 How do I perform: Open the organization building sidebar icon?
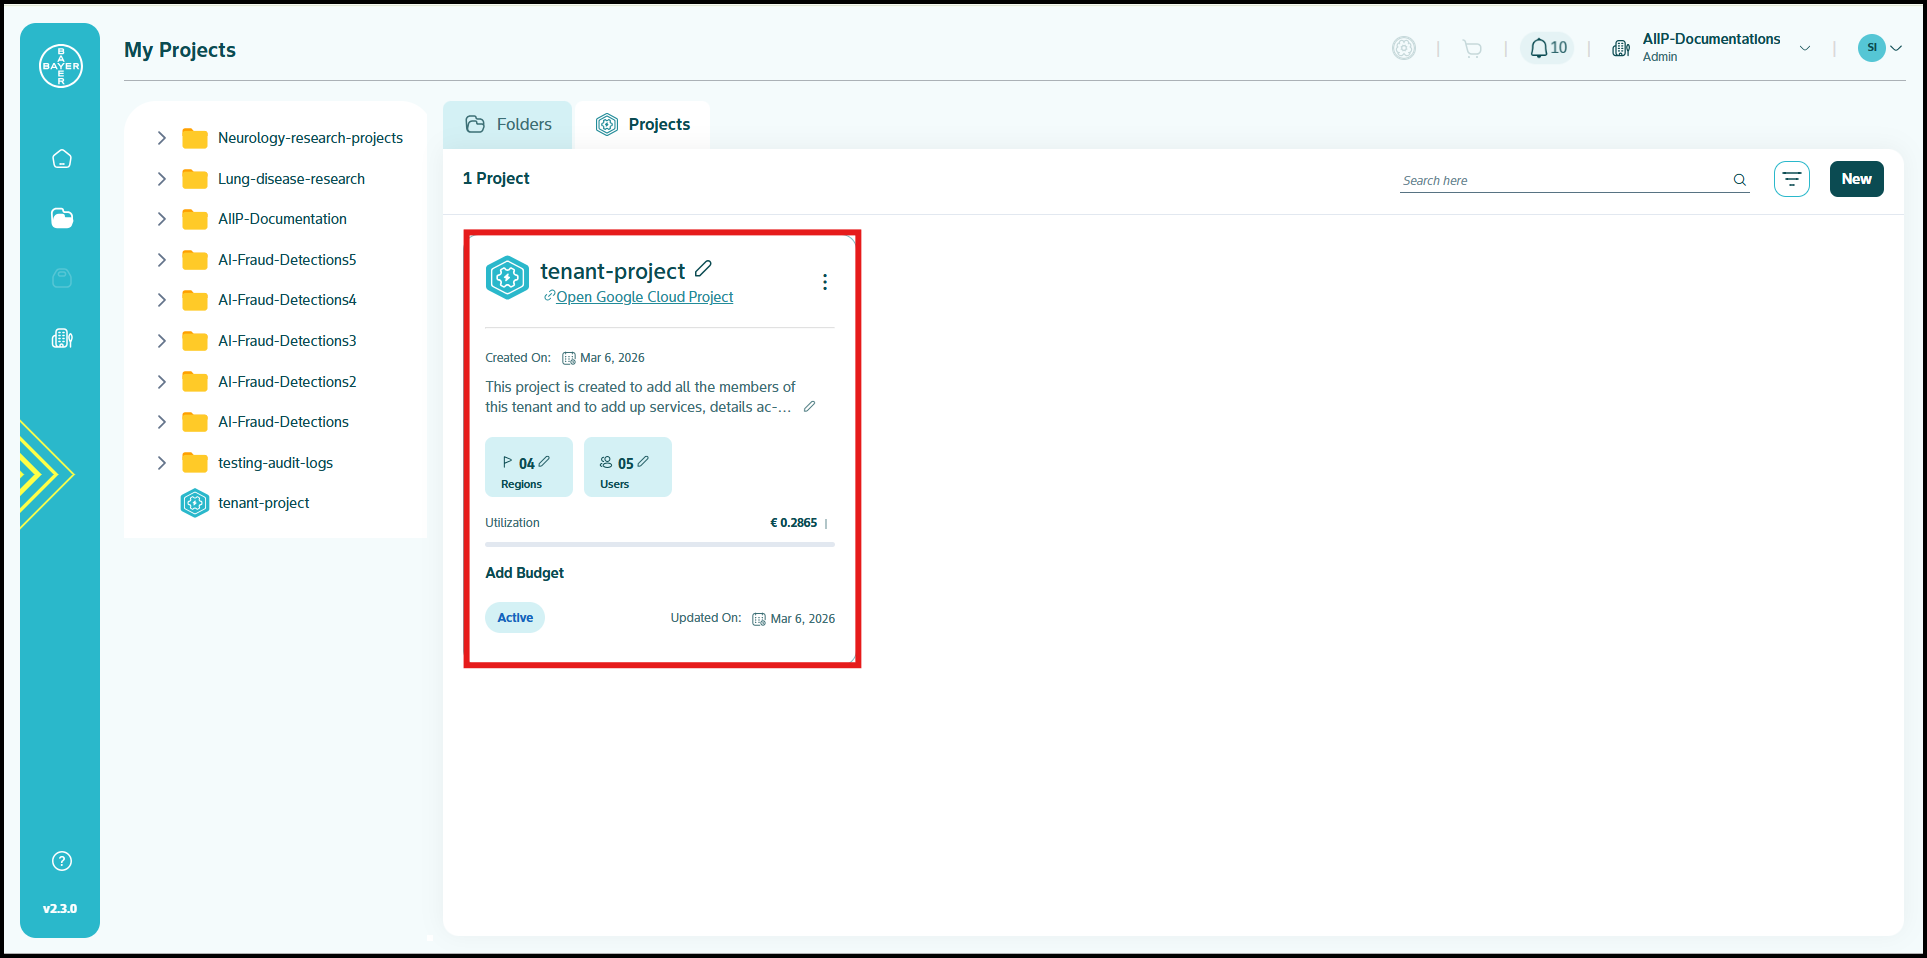(x=62, y=338)
